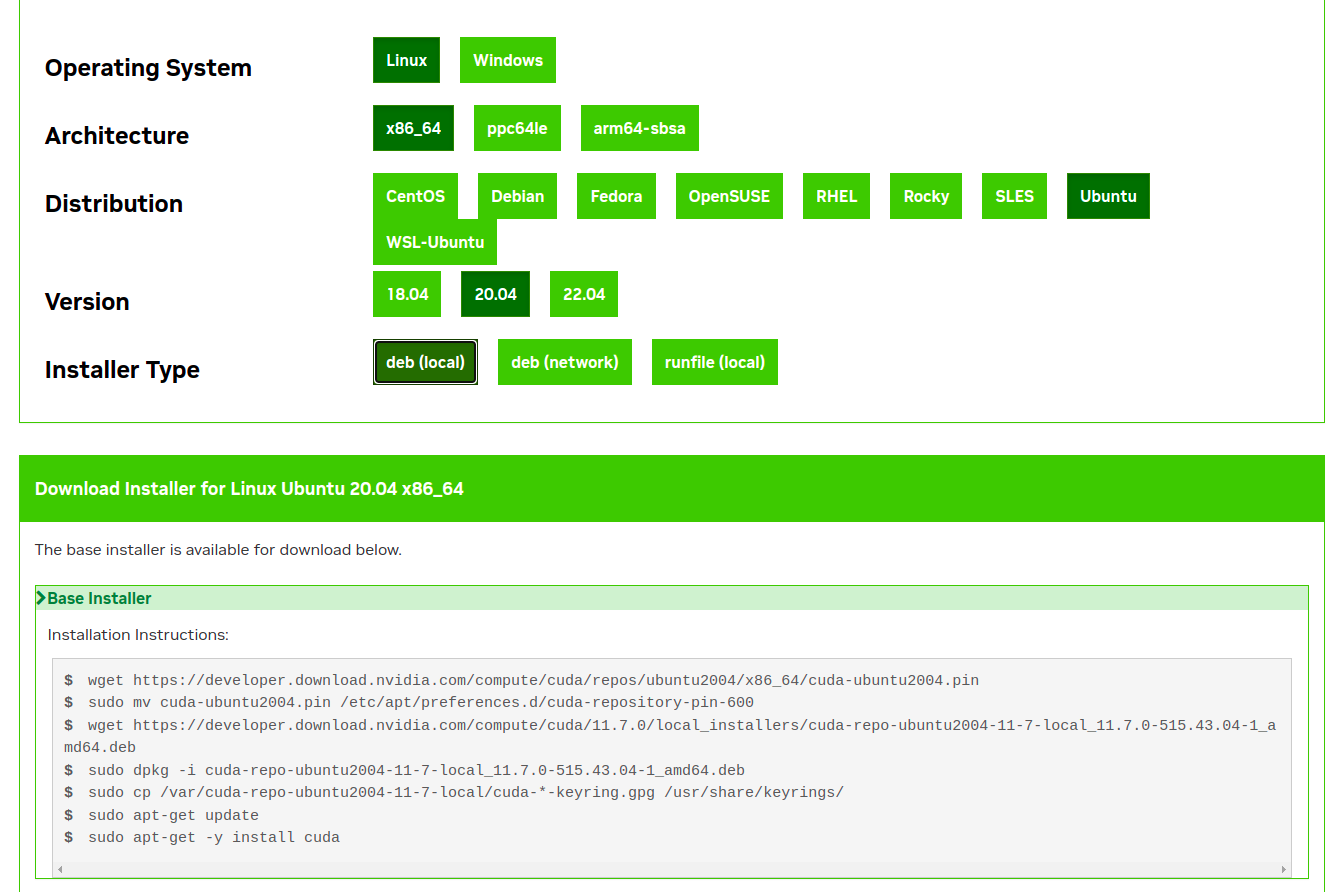Click the Download Installer for Linux header
This screenshot has width=1334, height=892.
tap(249, 489)
